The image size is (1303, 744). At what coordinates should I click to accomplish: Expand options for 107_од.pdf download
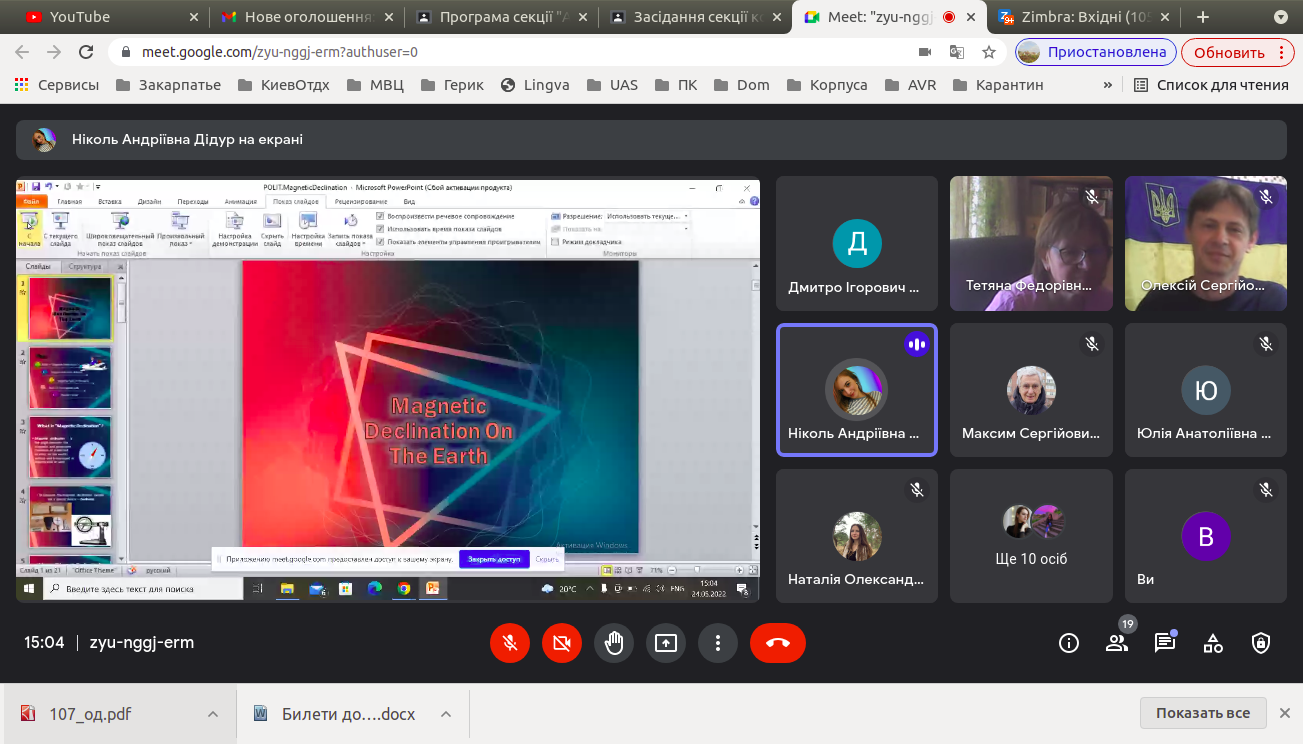point(213,714)
